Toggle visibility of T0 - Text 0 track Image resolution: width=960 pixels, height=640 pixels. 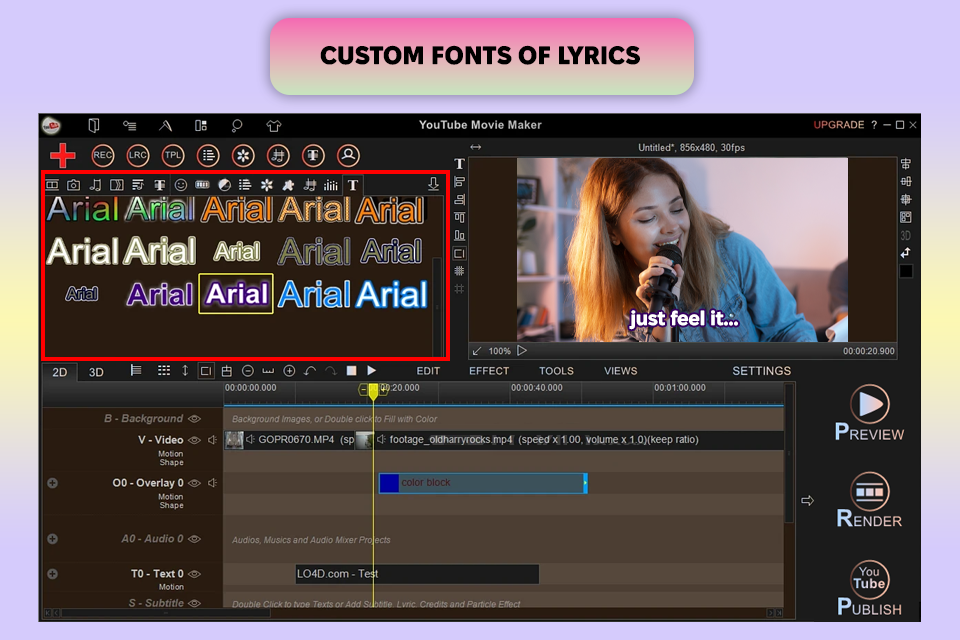click(194, 574)
